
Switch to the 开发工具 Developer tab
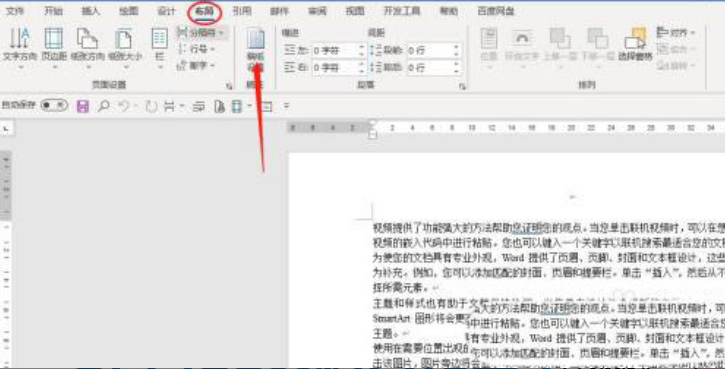pos(401,11)
